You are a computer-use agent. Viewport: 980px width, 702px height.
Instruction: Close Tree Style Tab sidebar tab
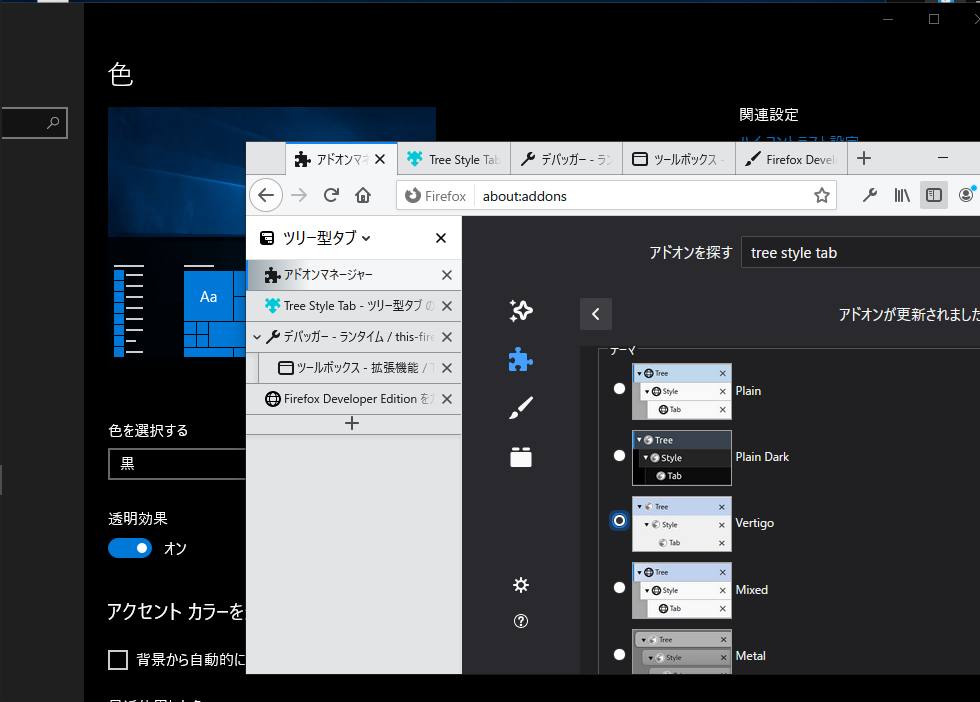(x=447, y=306)
